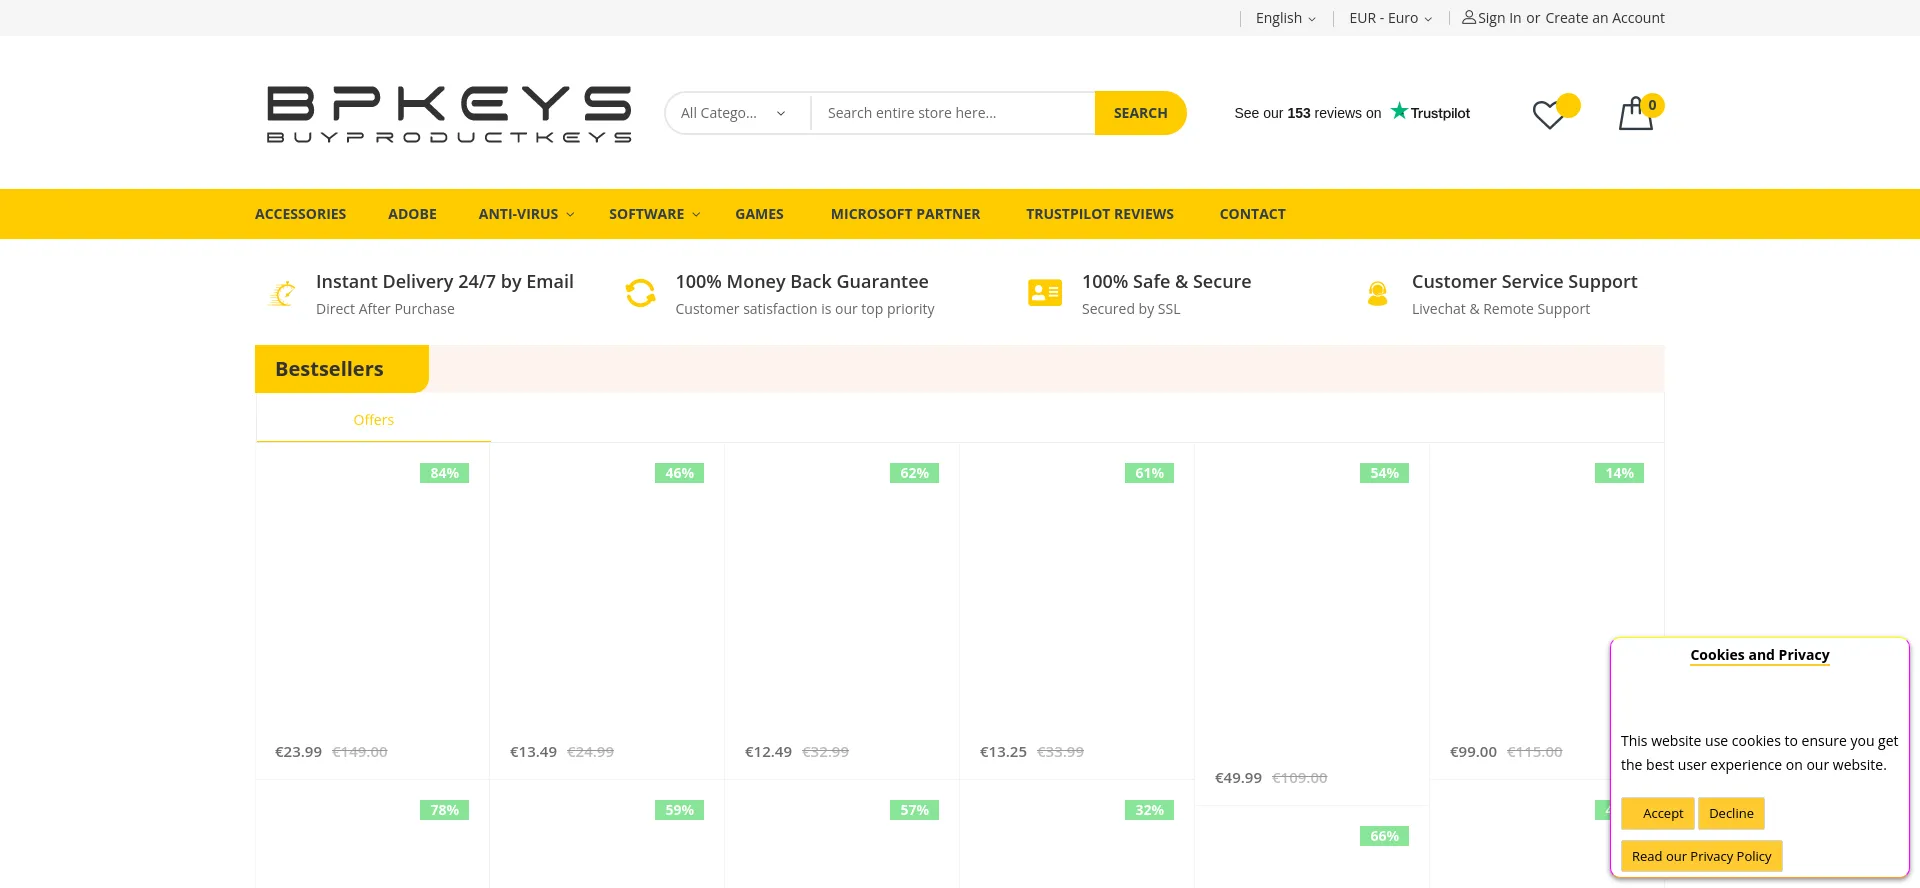
Task: Open the wishlist heart icon
Action: [x=1548, y=115]
